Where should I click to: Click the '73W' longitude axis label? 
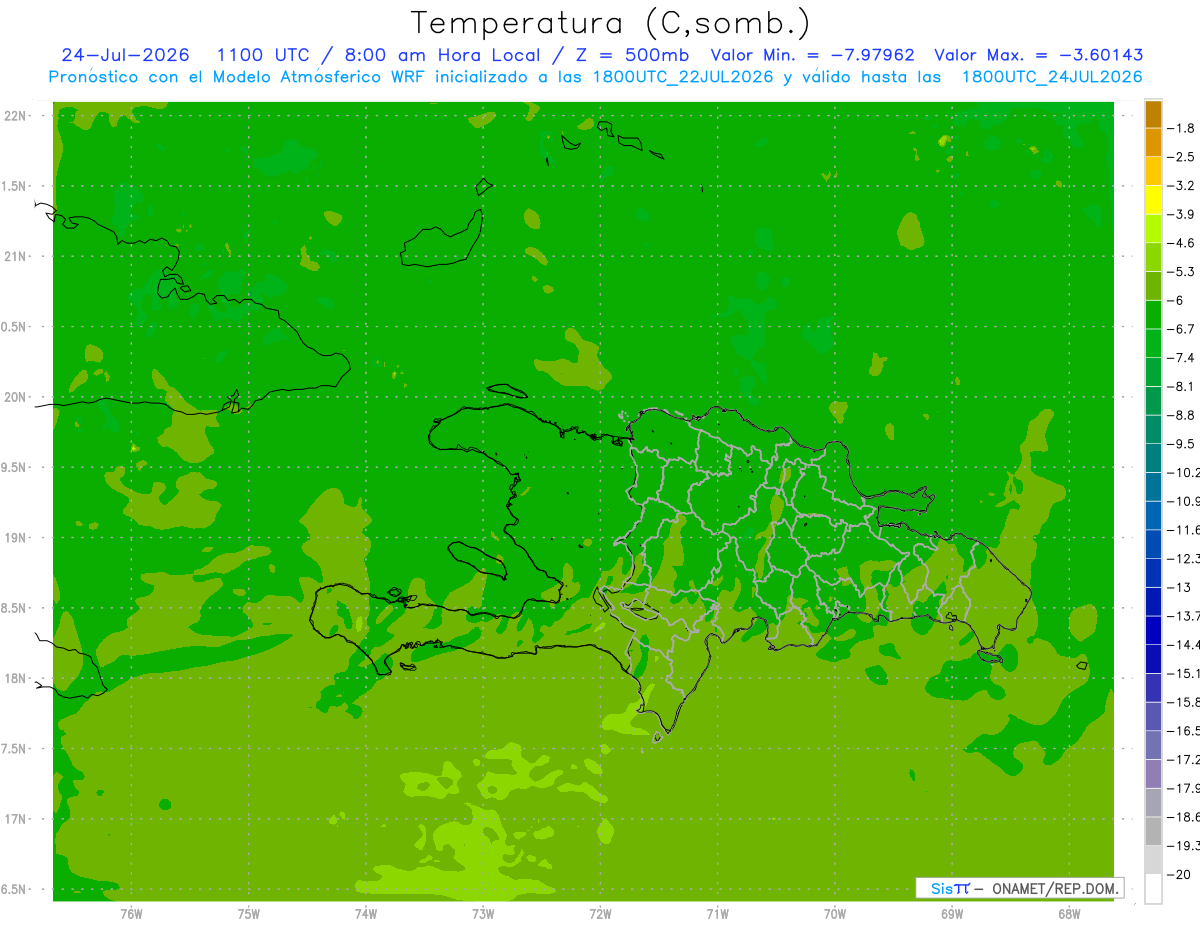pyautogui.click(x=483, y=913)
